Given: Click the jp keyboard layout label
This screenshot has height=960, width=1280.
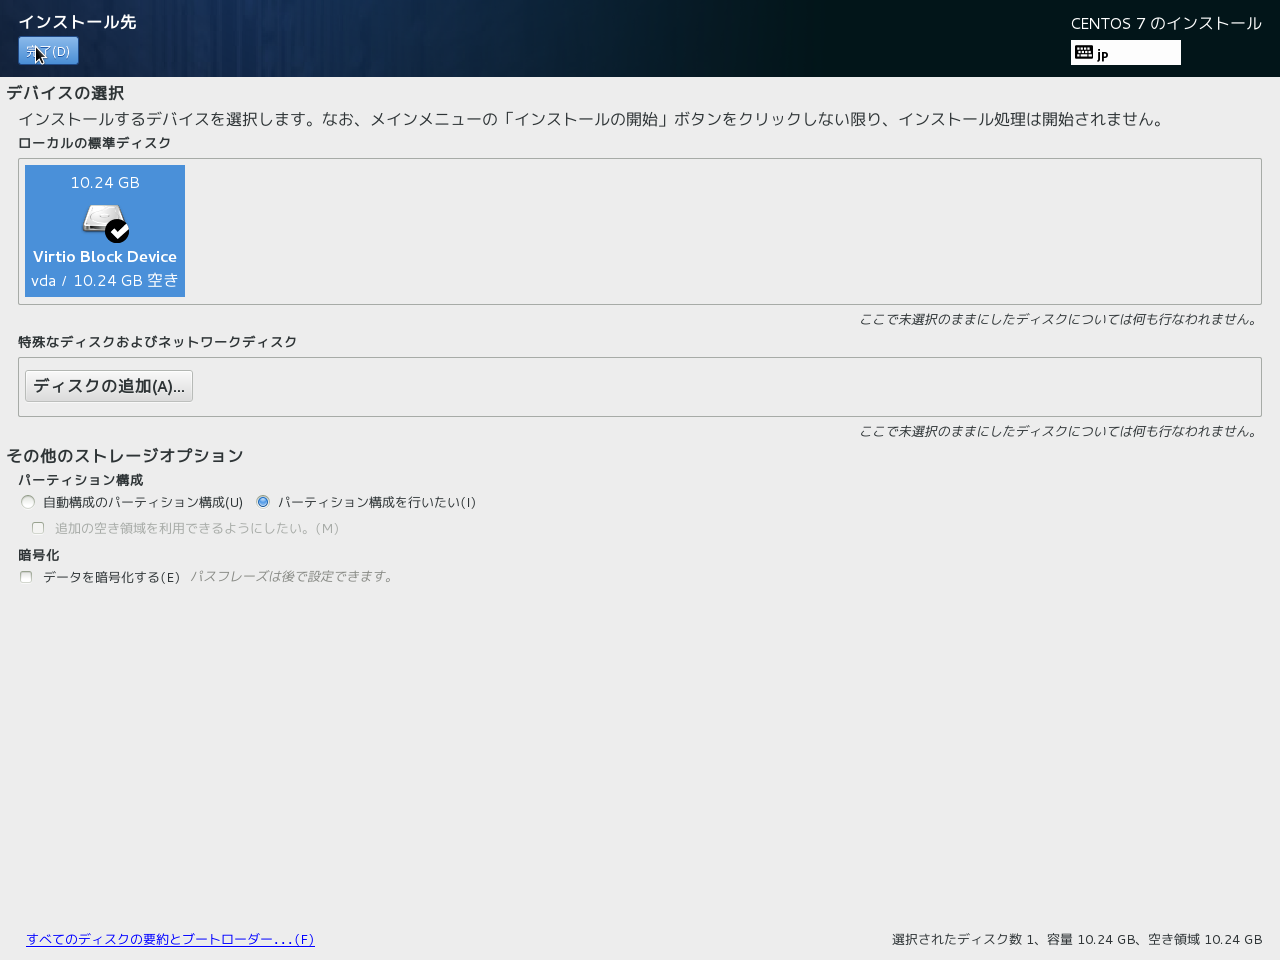Looking at the screenshot, I should [x=1103, y=55].
